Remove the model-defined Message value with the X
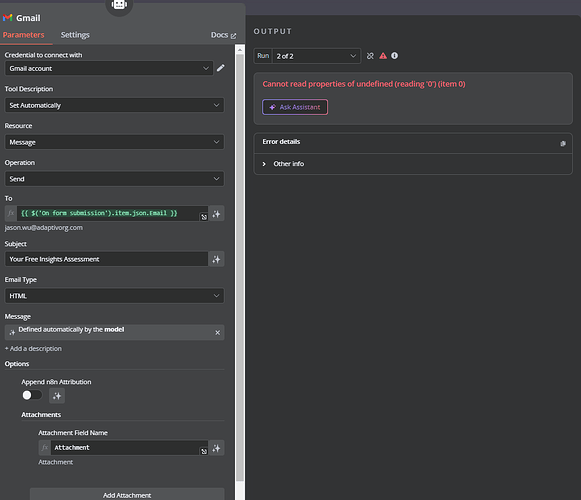581x500 pixels. coord(218,332)
